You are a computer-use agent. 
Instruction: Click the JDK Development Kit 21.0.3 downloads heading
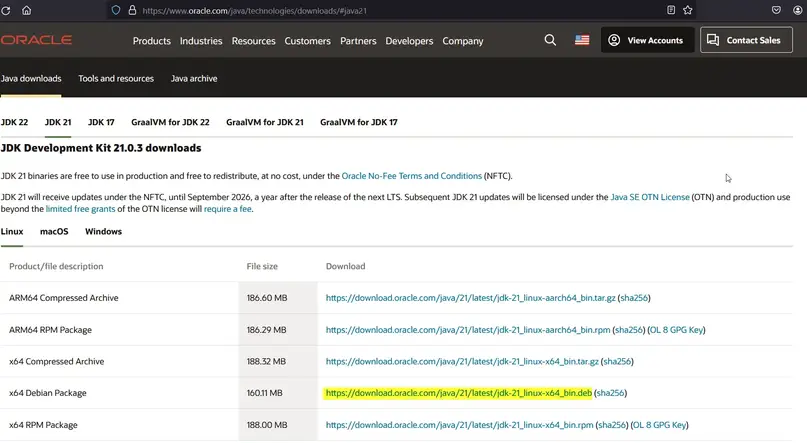[x=101, y=148]
